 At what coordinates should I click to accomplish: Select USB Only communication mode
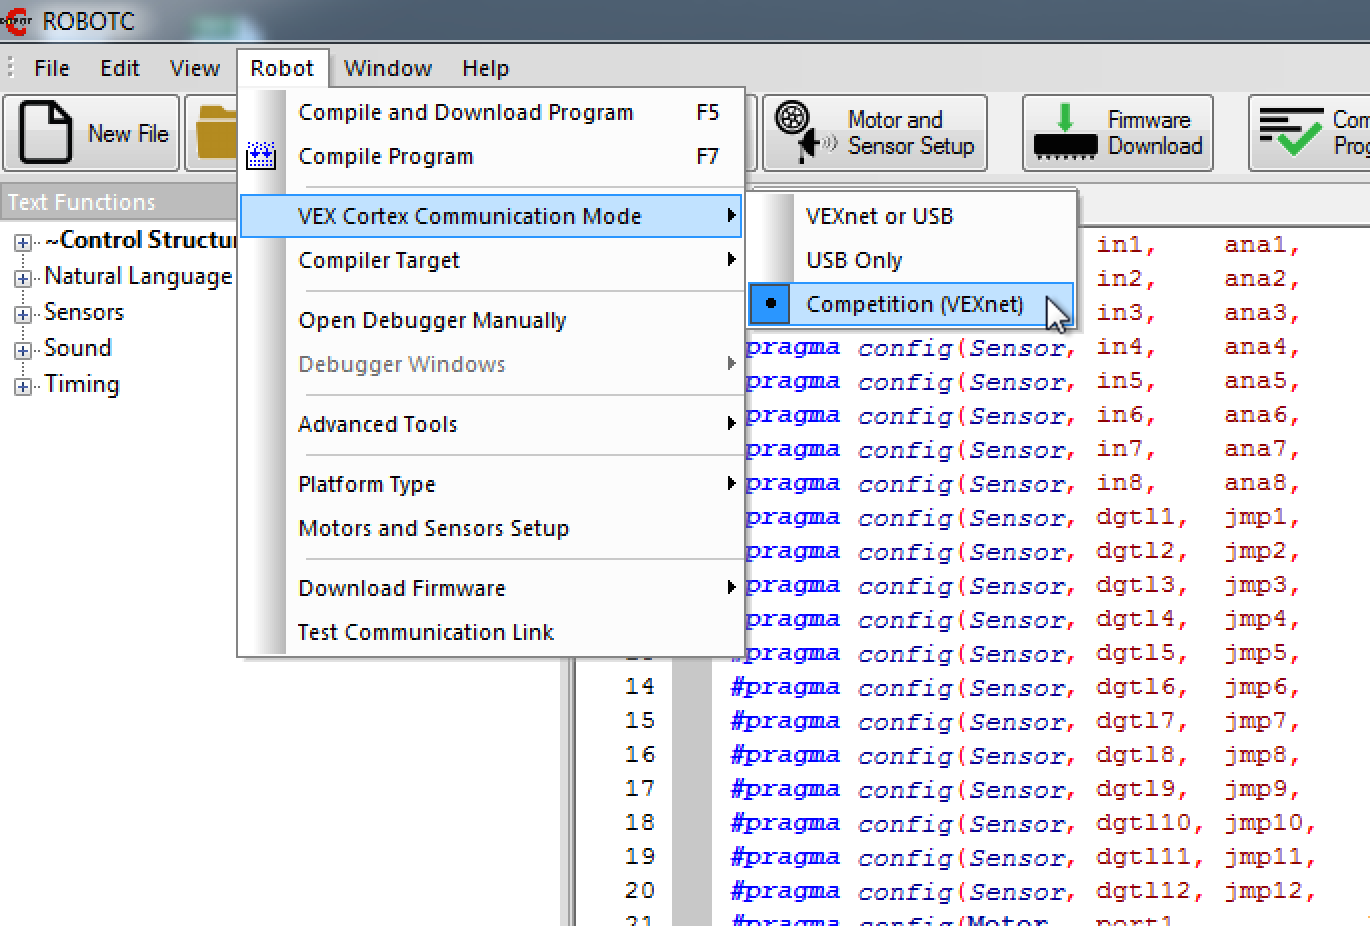(911, 260)
